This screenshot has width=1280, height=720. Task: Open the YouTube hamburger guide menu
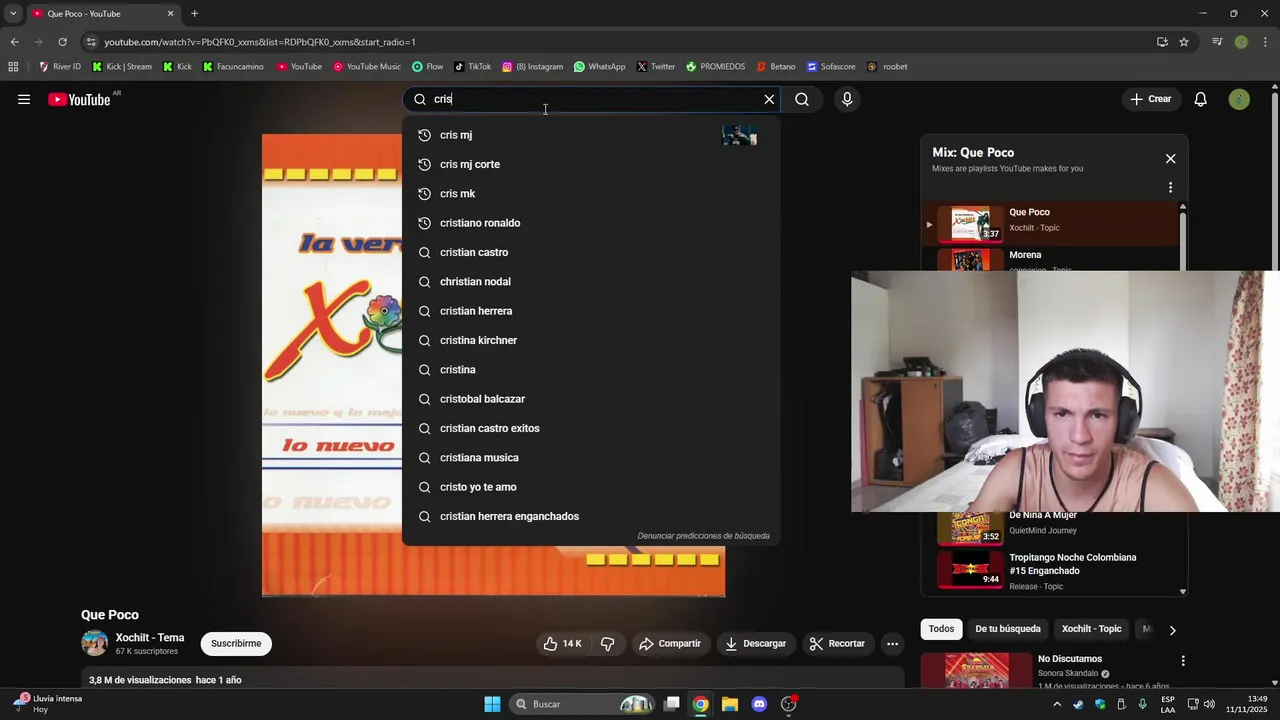click(24, 99)
